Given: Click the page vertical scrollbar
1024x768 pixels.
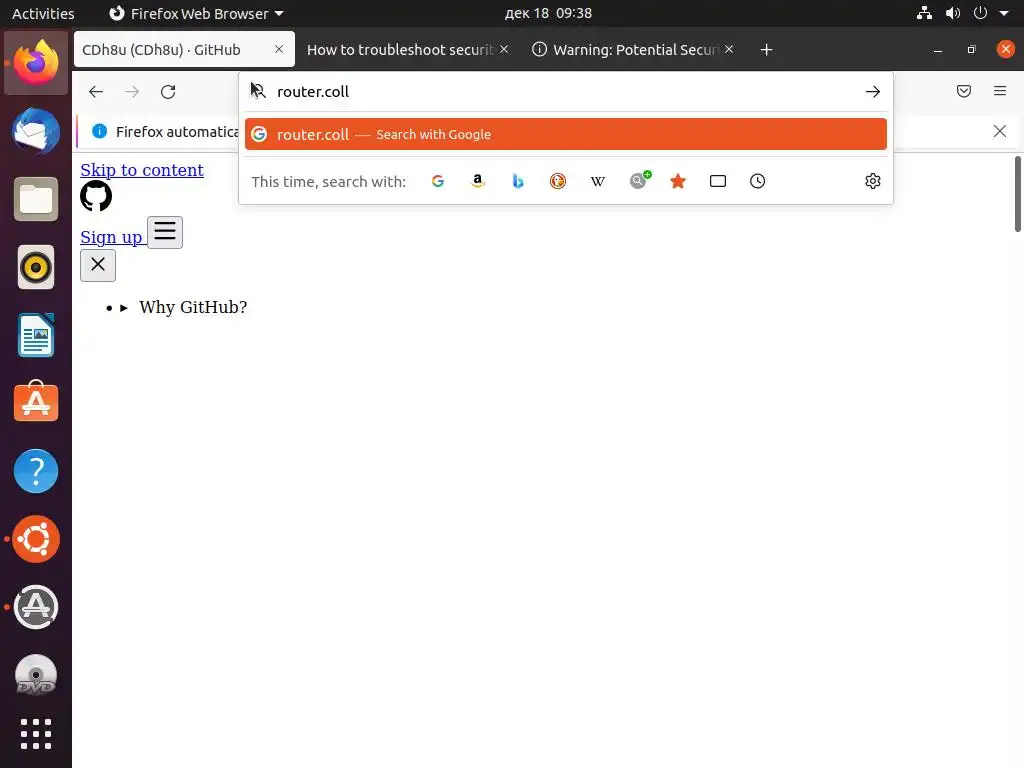Looking at the screenshot, I should pos(1017,193).
